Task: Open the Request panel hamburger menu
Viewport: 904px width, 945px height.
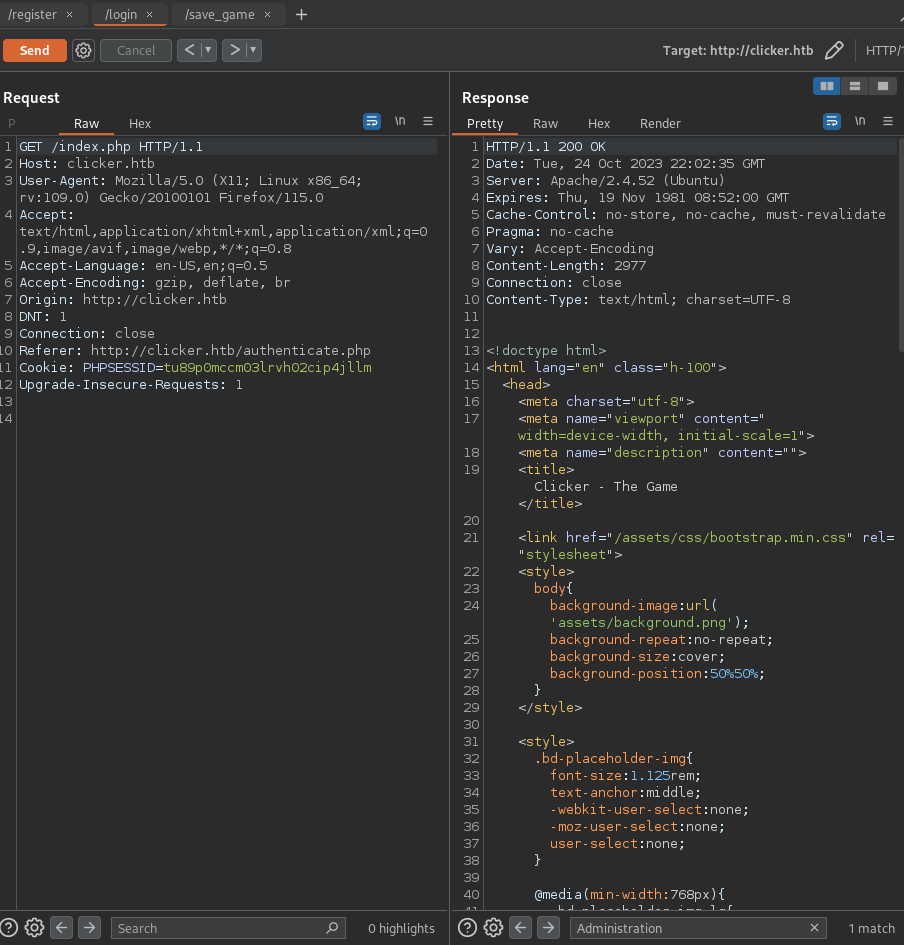Action: [x=428, y=121]
